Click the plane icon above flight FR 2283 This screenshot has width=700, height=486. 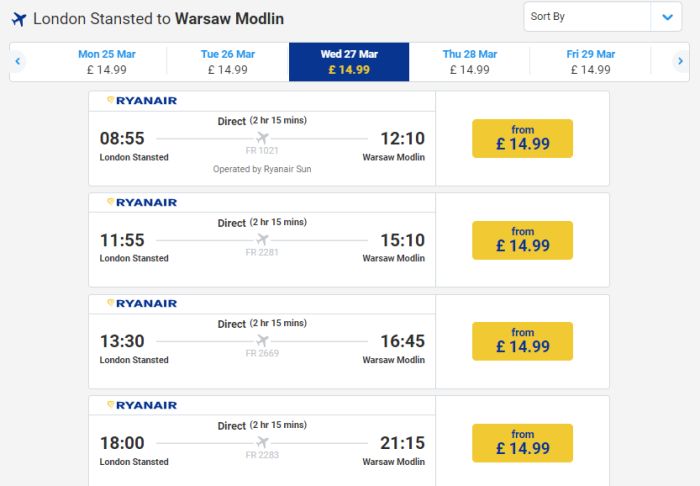[262, 442]
